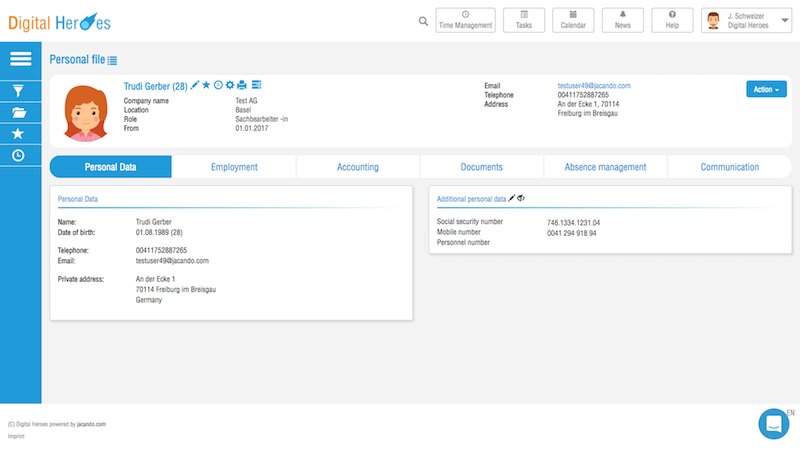Click the filter funnel sidebar icon

tap(19, 90)
